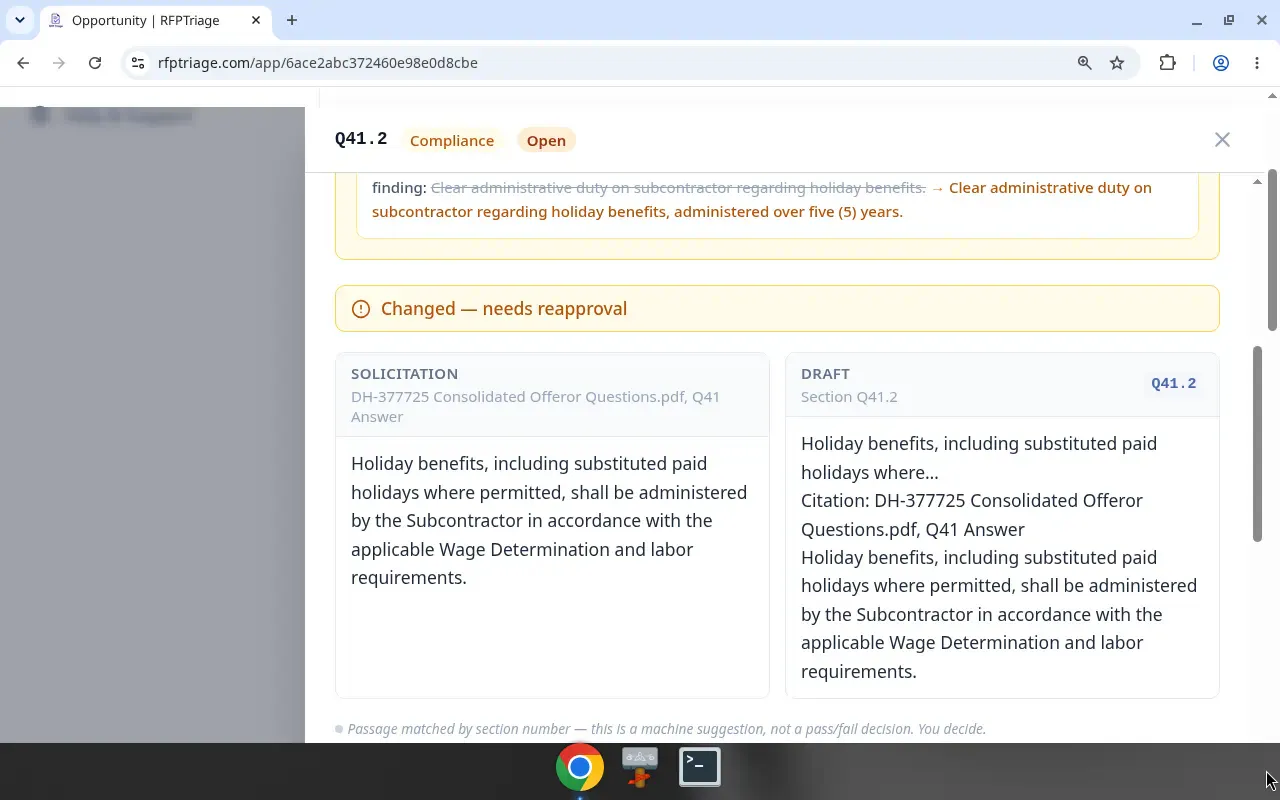Click the struck-through original finding text

coord(678,188)
